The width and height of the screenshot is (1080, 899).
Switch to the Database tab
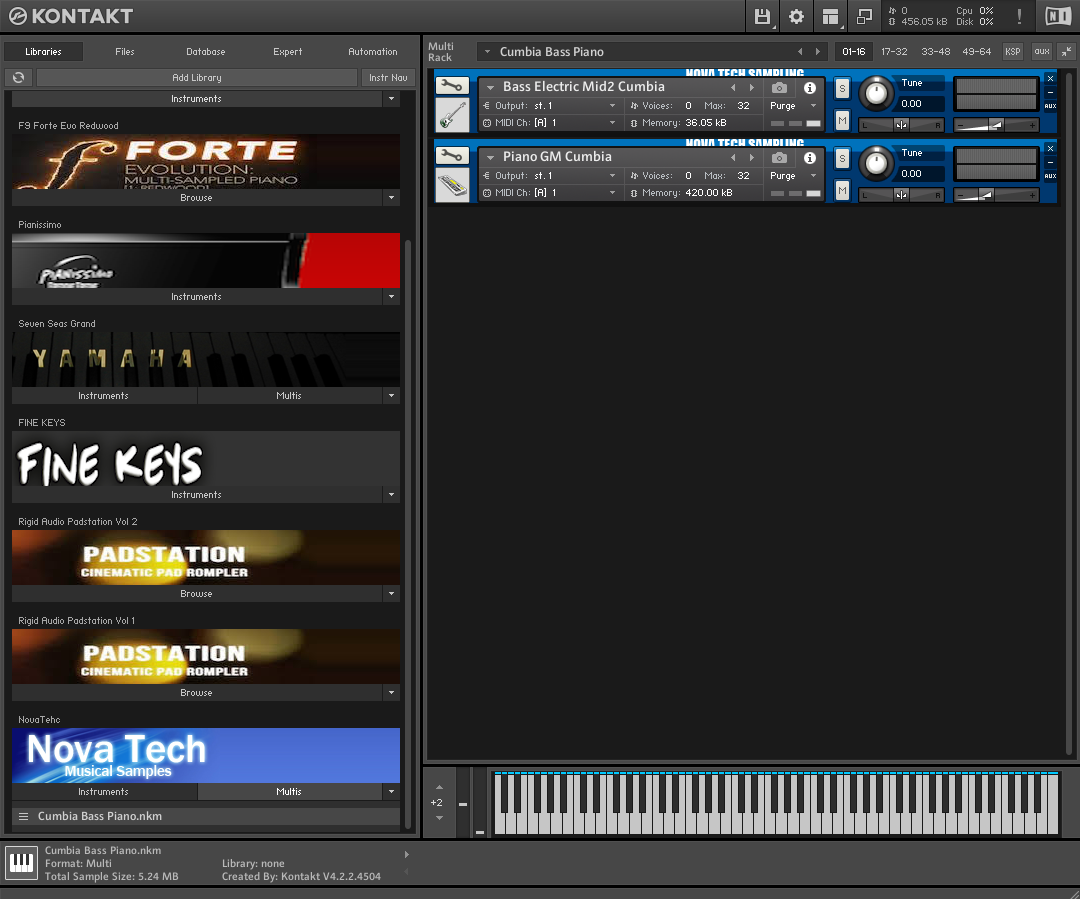coord(205,52)
